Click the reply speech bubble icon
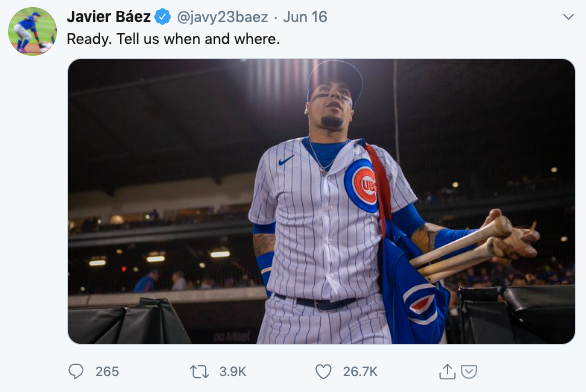586x392 pixels. point(76,371)
